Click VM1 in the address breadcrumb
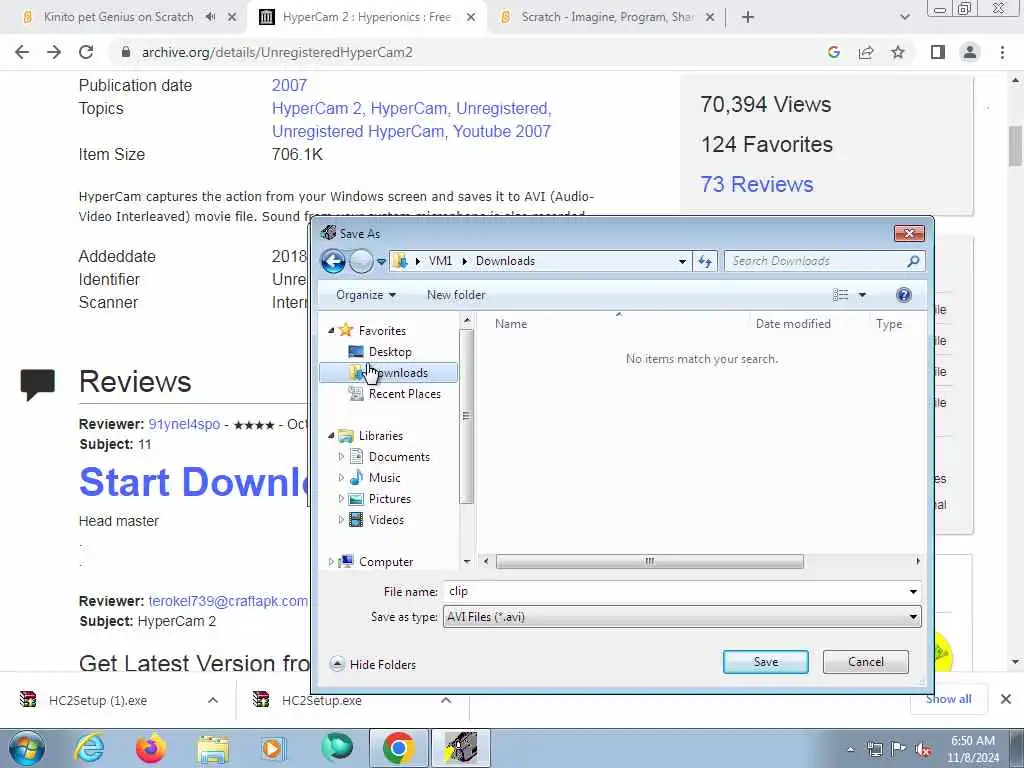1024x768 pixels. (440, 261)
